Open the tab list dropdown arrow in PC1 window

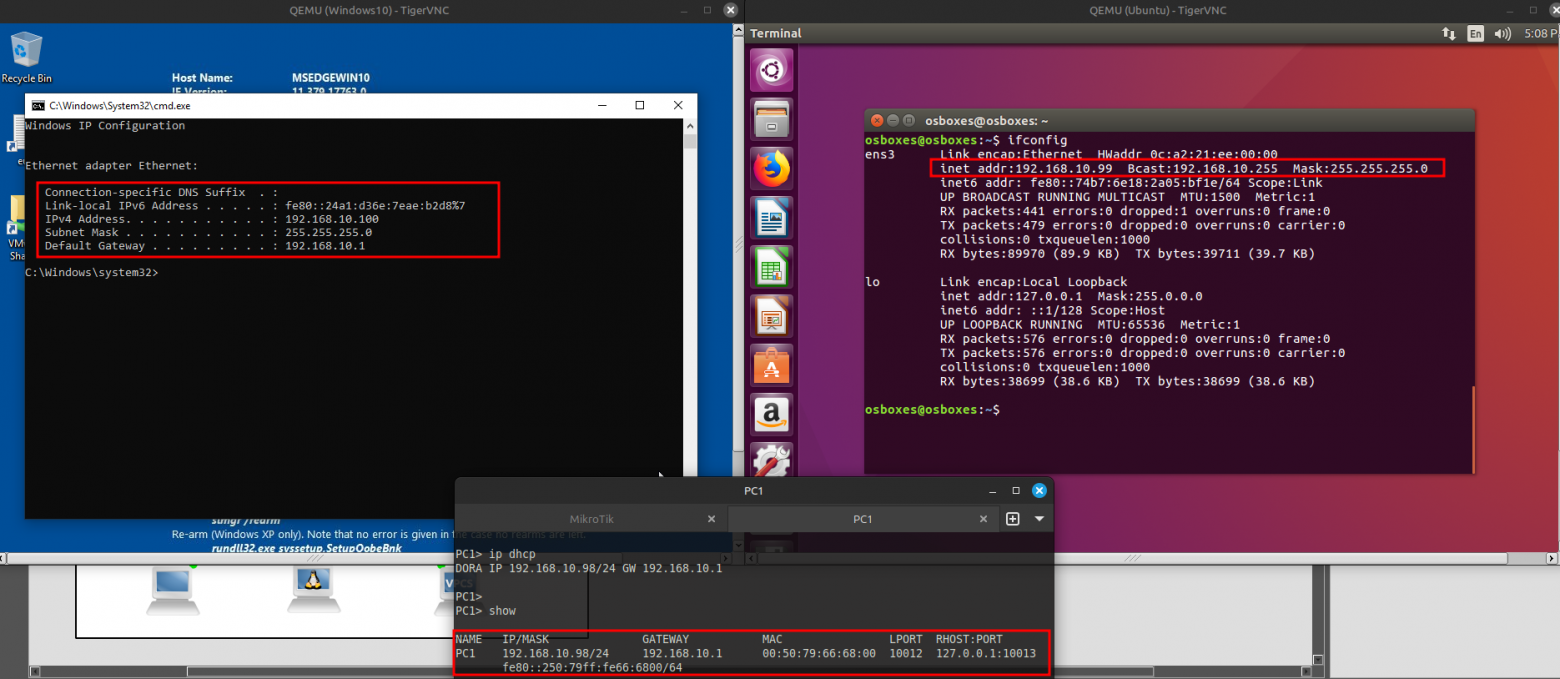coord(1039,519)
